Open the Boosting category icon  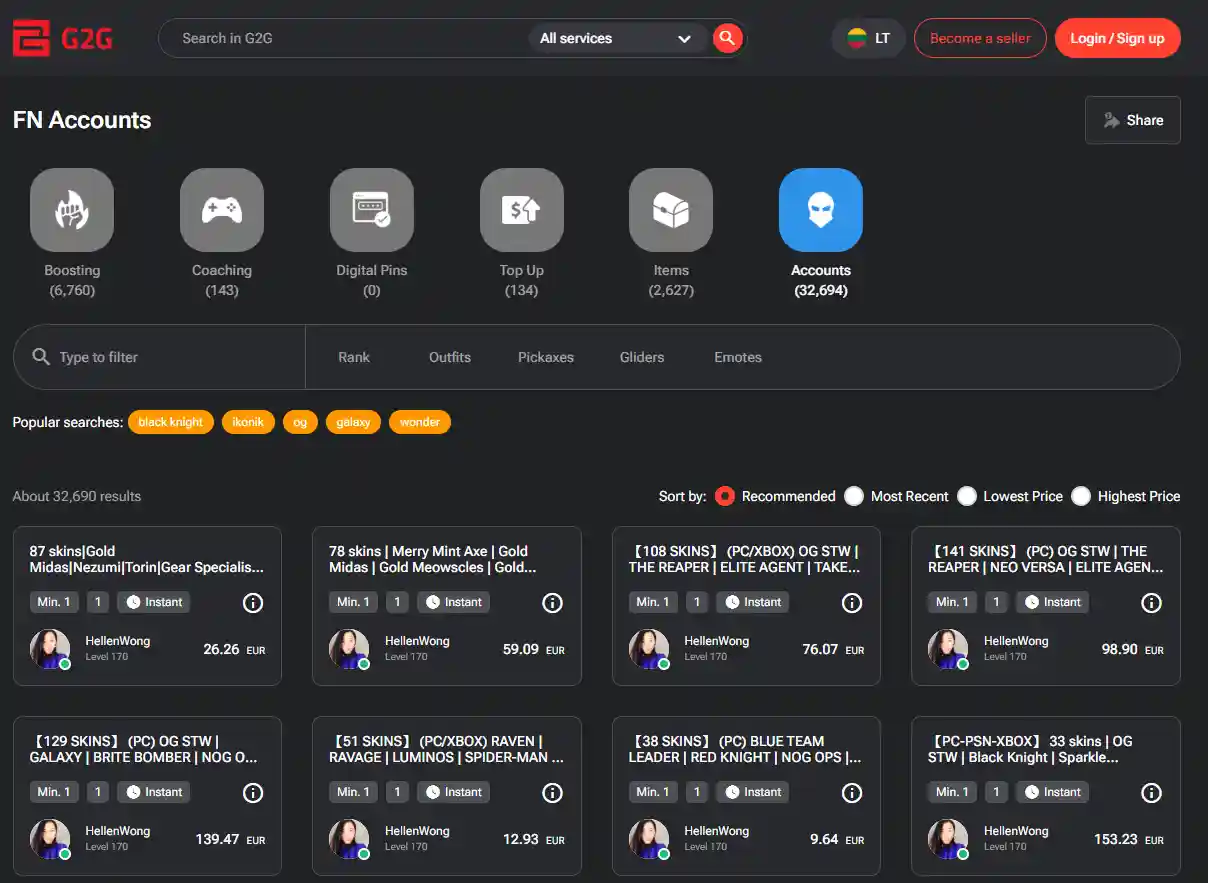point(72,210)
